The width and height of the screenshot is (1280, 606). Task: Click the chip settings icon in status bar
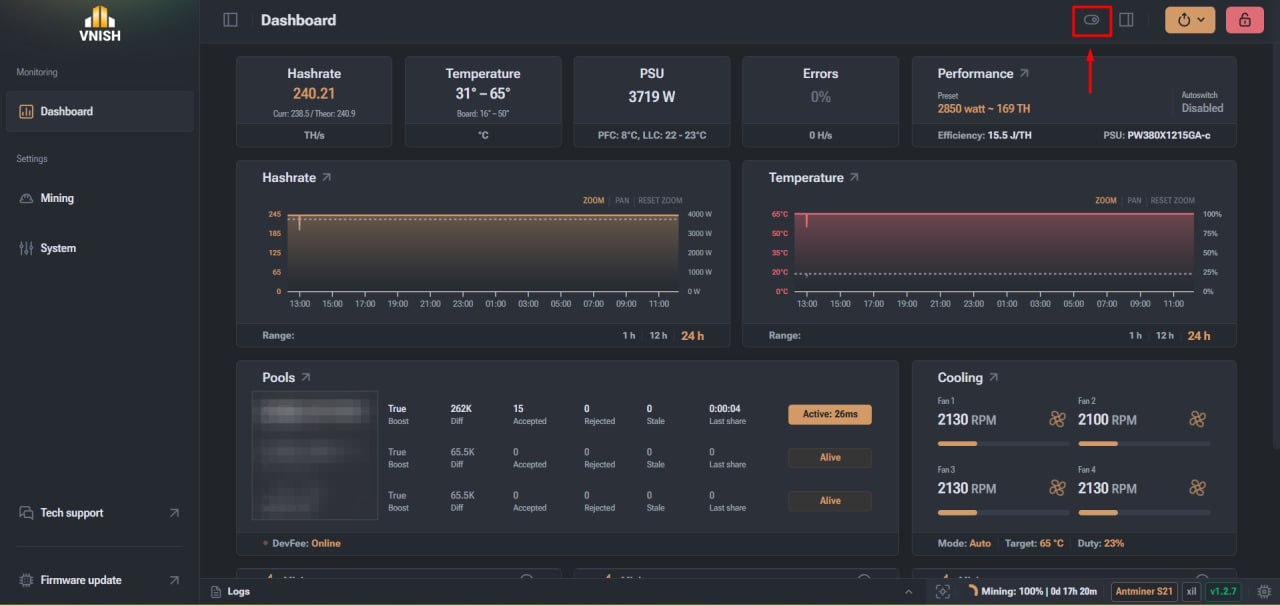point(1264,592)
